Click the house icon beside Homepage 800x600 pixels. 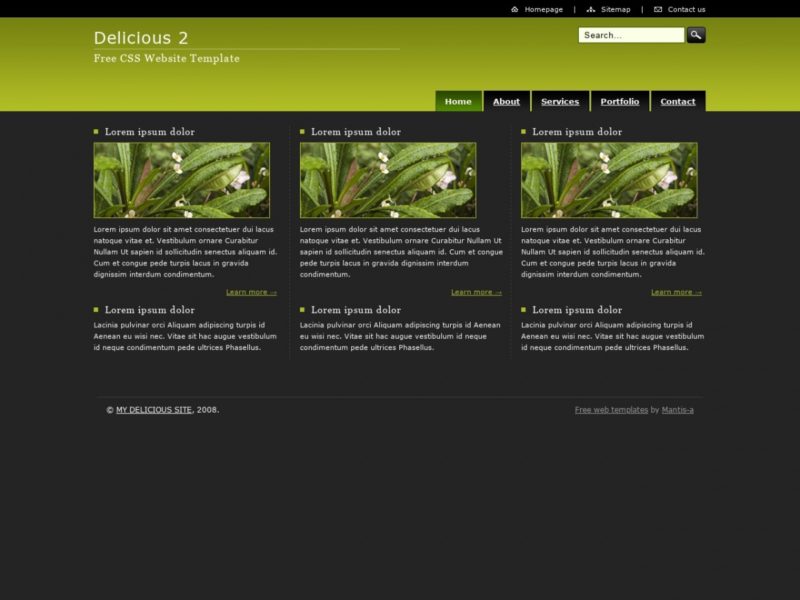(515, 9)
